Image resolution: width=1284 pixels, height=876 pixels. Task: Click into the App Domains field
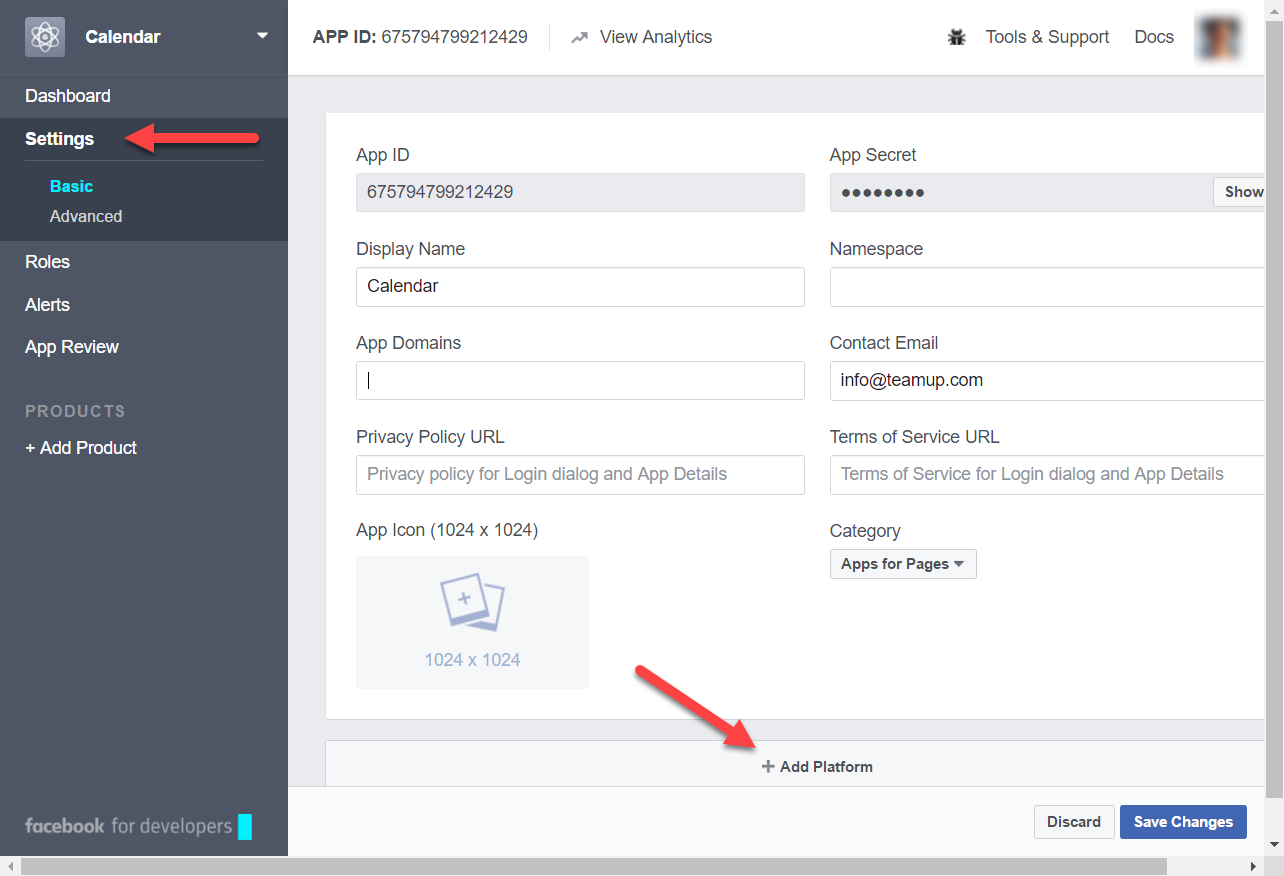(580, 380)
